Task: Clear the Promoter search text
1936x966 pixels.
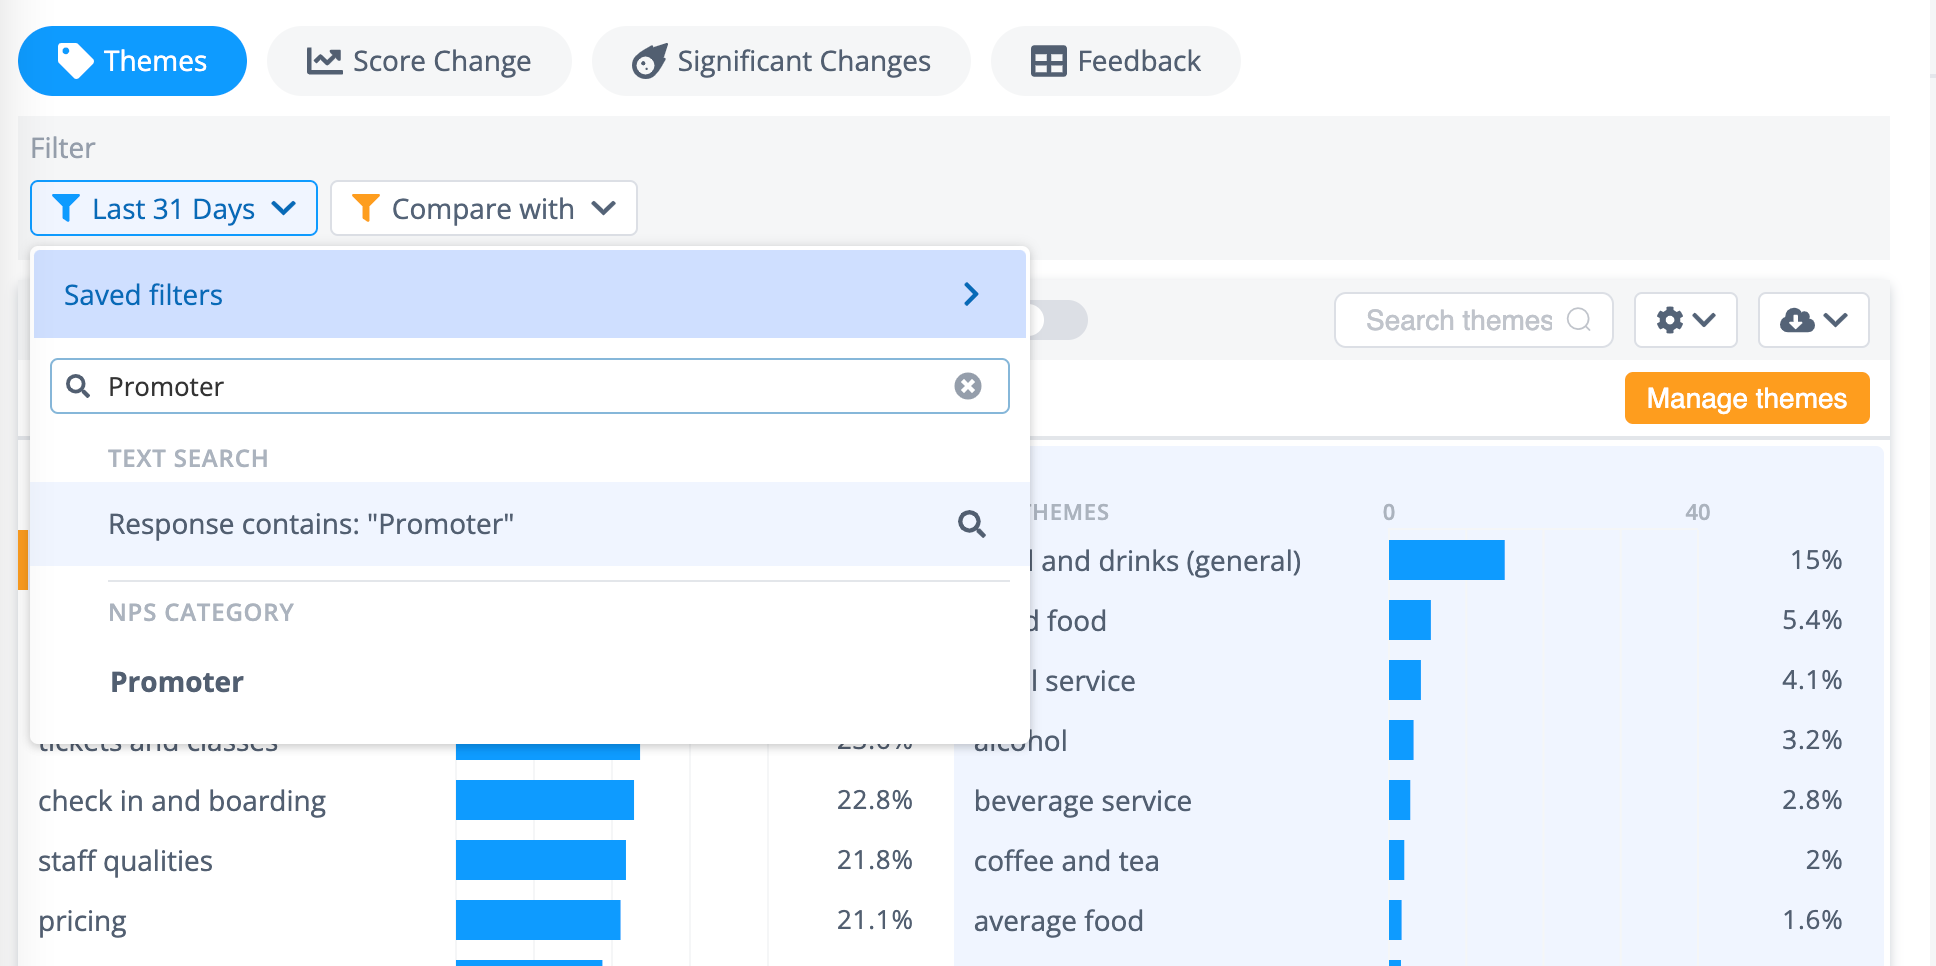Action: [x=968, y=386]
